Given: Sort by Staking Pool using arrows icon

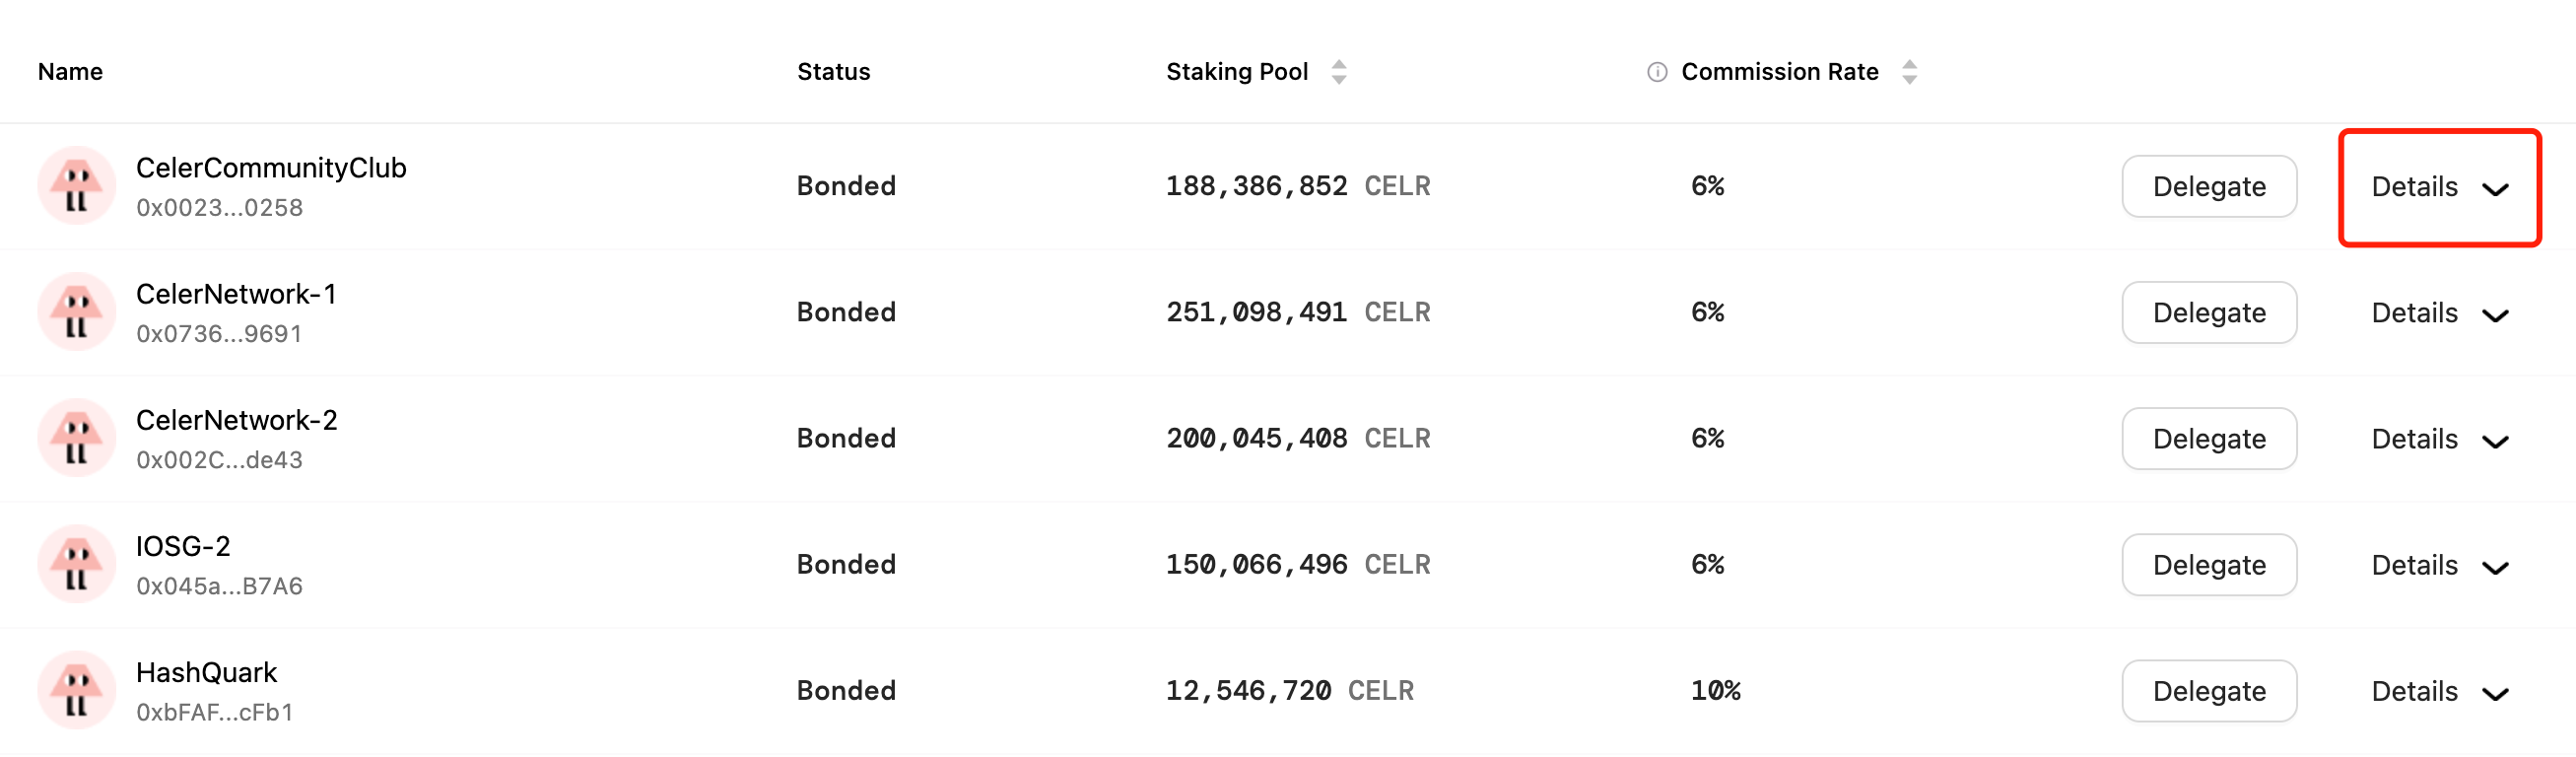Looking at the screenshot, I should coord(1339,72).
